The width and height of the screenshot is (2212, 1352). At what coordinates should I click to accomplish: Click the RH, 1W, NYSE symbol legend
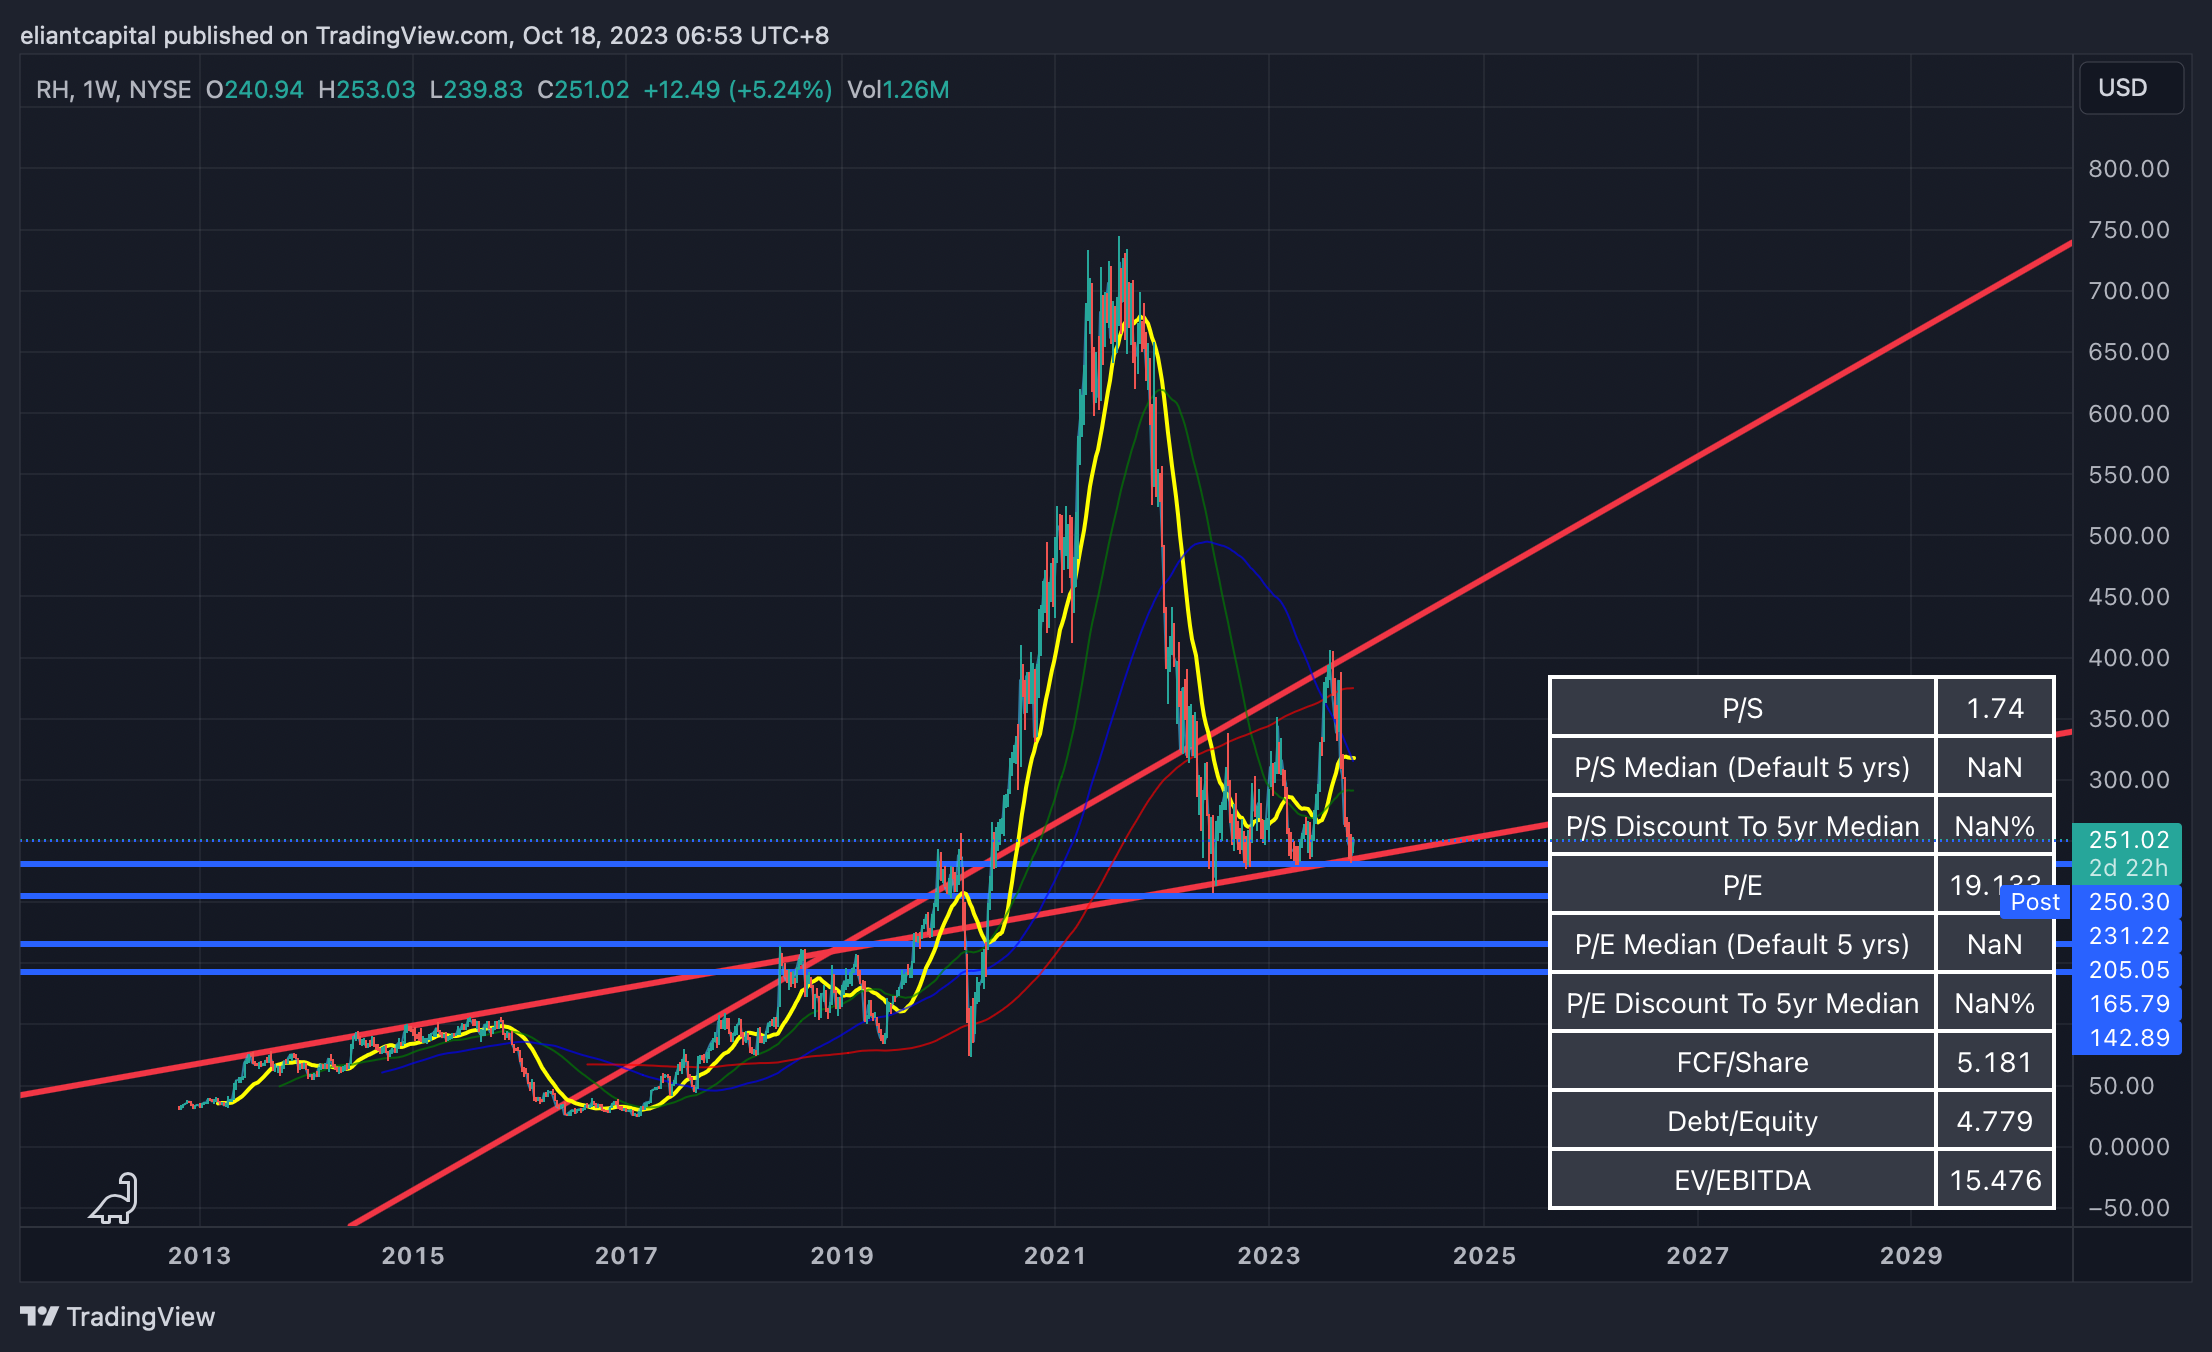point(113,90)
